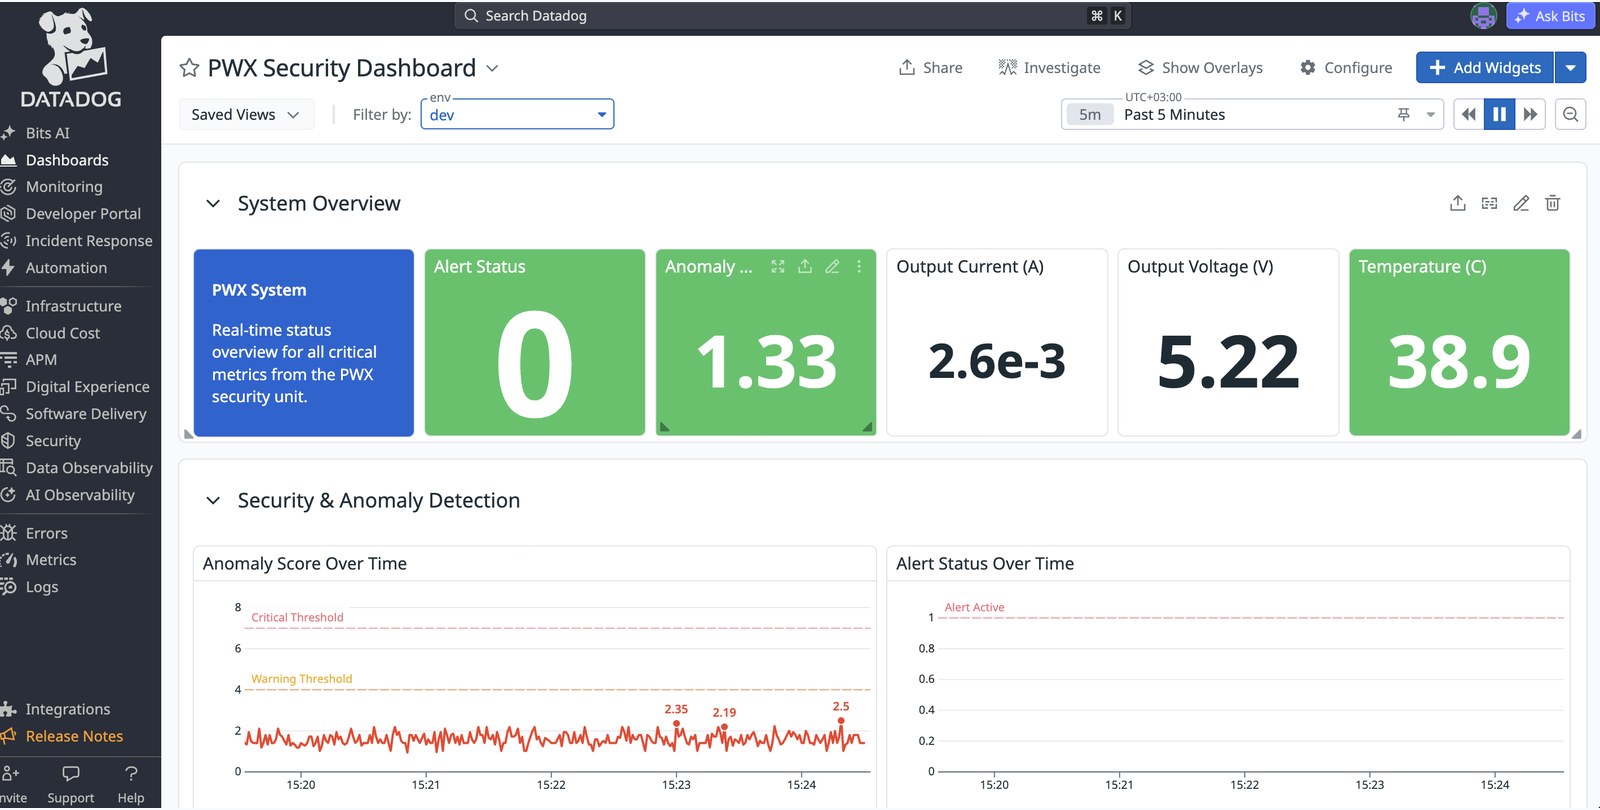
Task: Pause live dashboard updates
Action: (1500, 114)
